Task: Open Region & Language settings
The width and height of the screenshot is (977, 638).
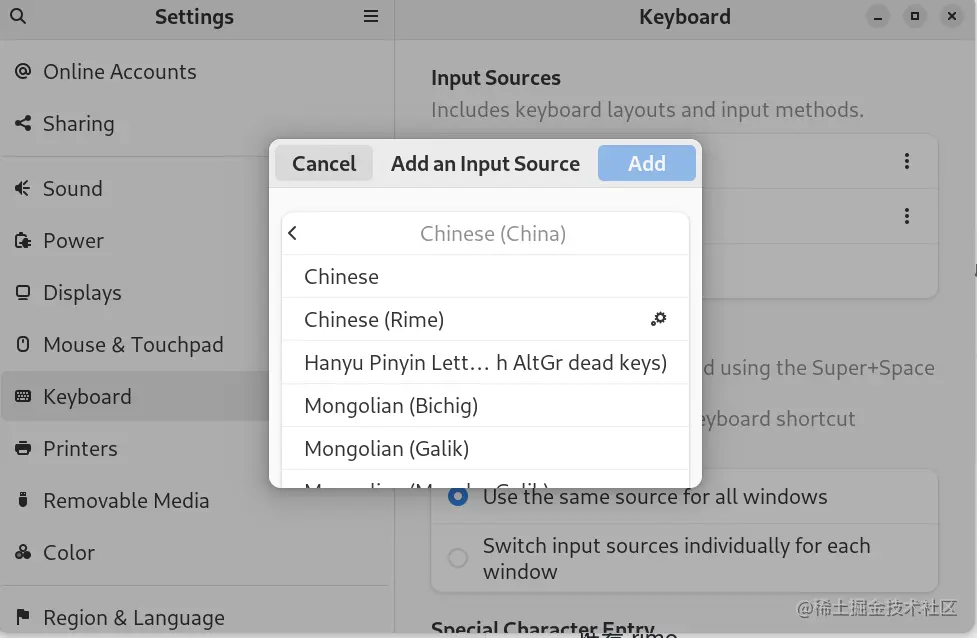Action: click(x=133, y=618)
